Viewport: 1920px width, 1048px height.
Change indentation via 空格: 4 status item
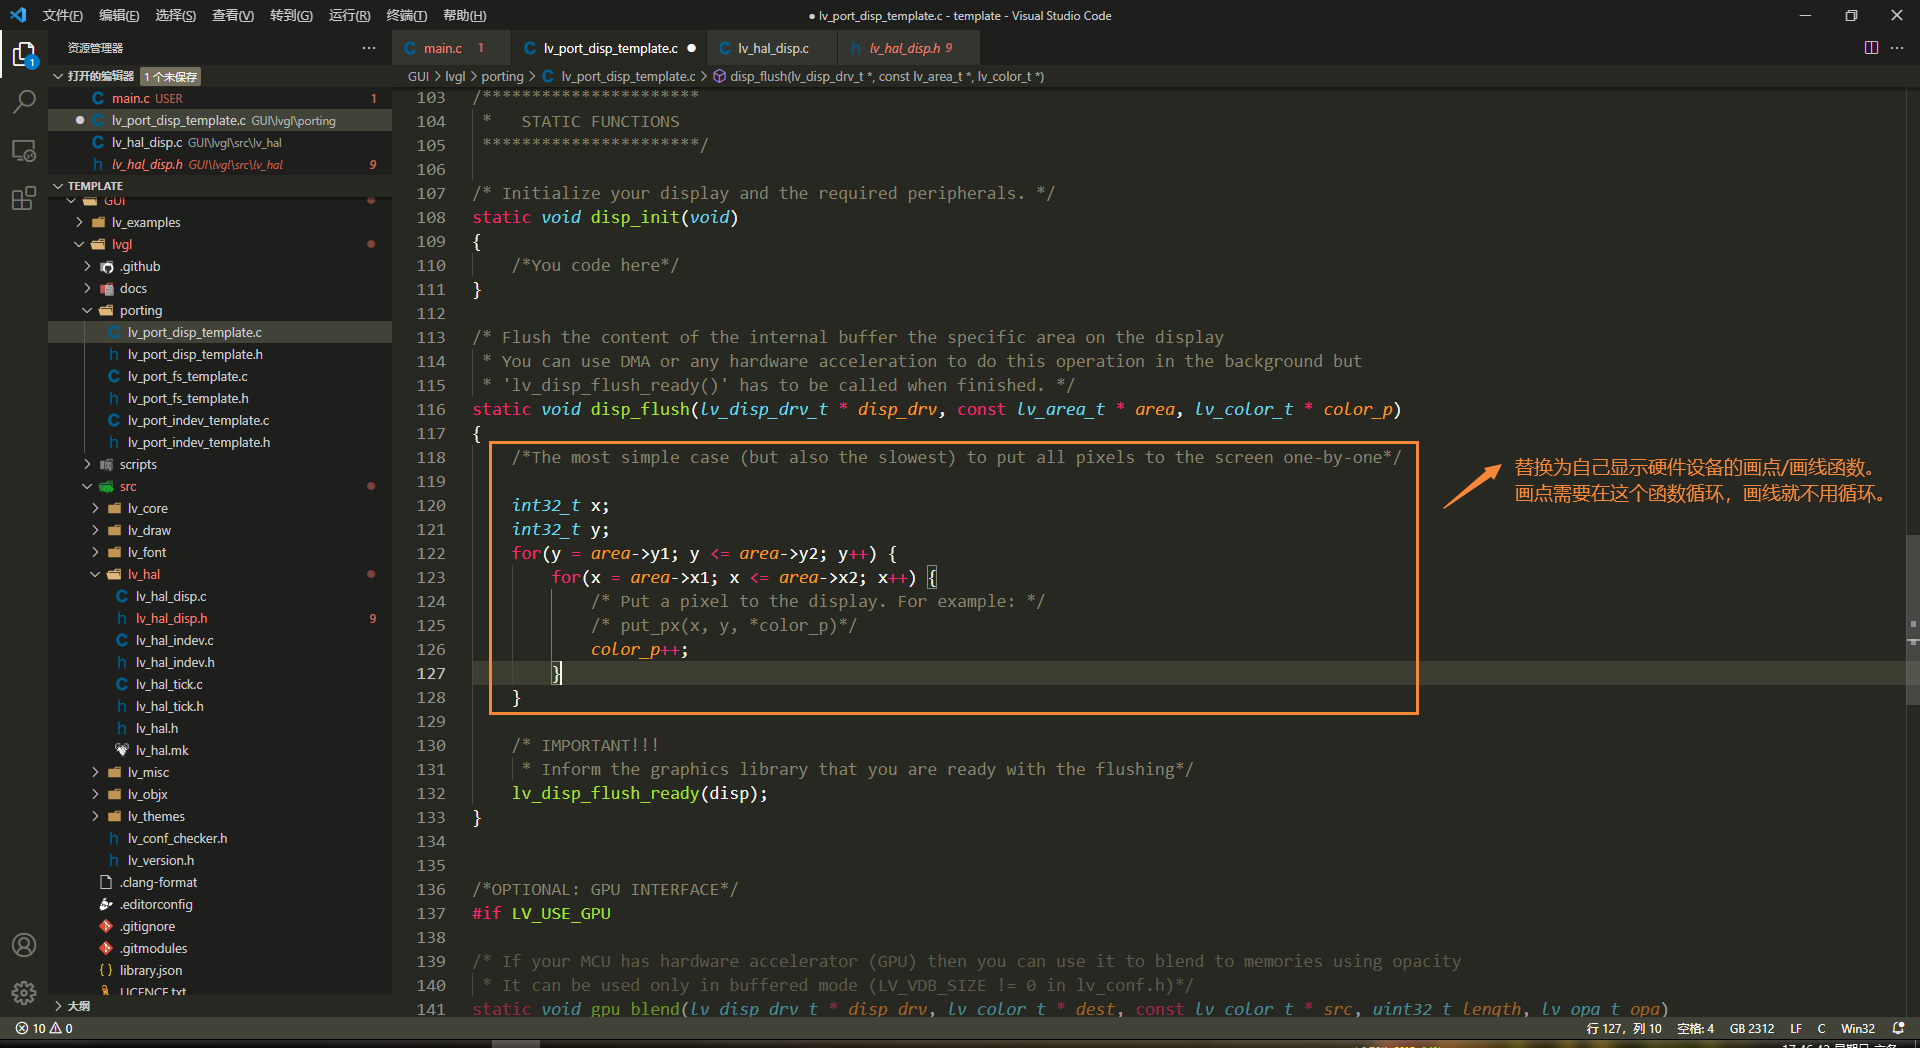click(1695, 1028)
